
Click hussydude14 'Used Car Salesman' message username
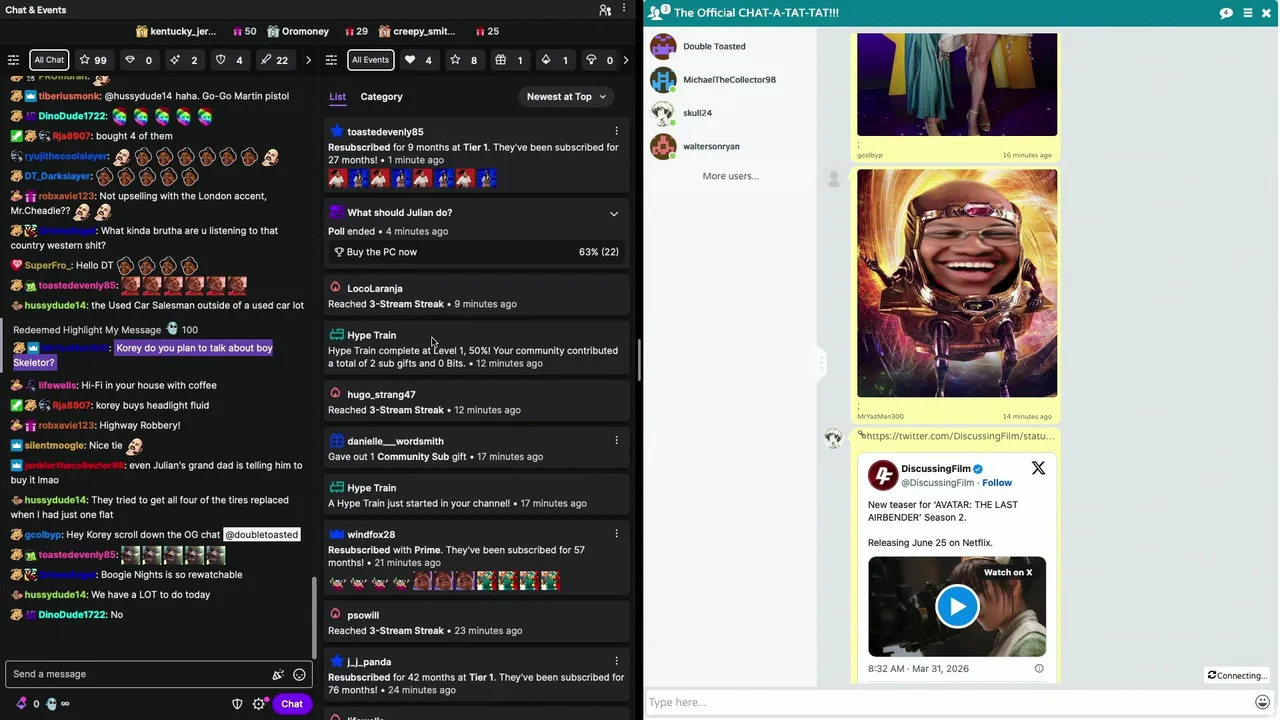(x=55, y=306)
